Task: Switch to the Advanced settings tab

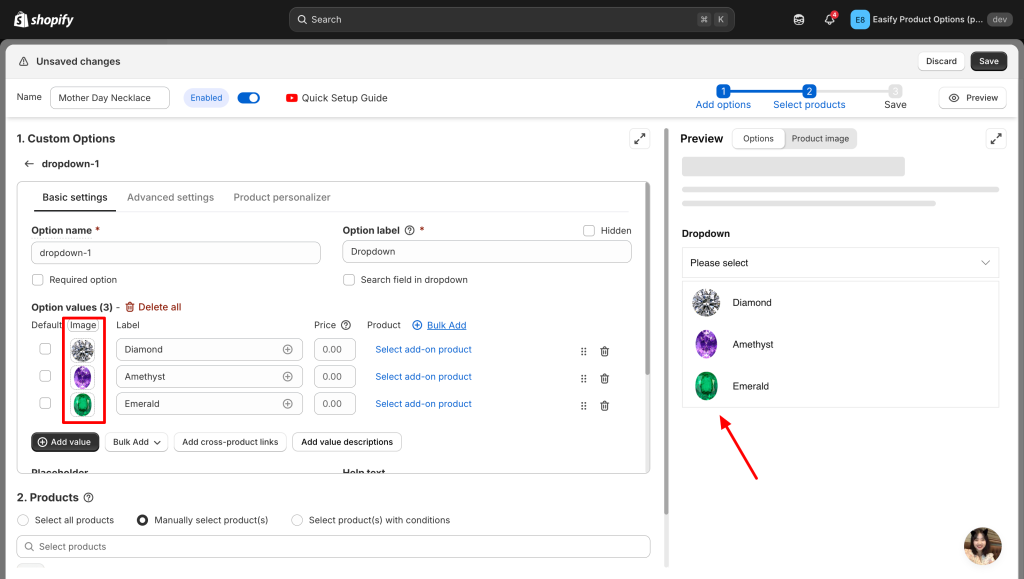Action: tap(170, 198)
